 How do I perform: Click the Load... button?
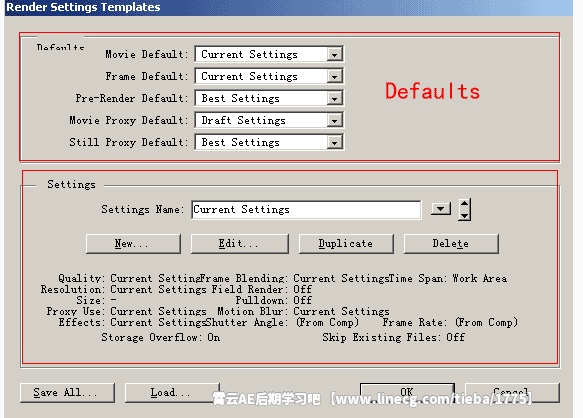point(172,393)
